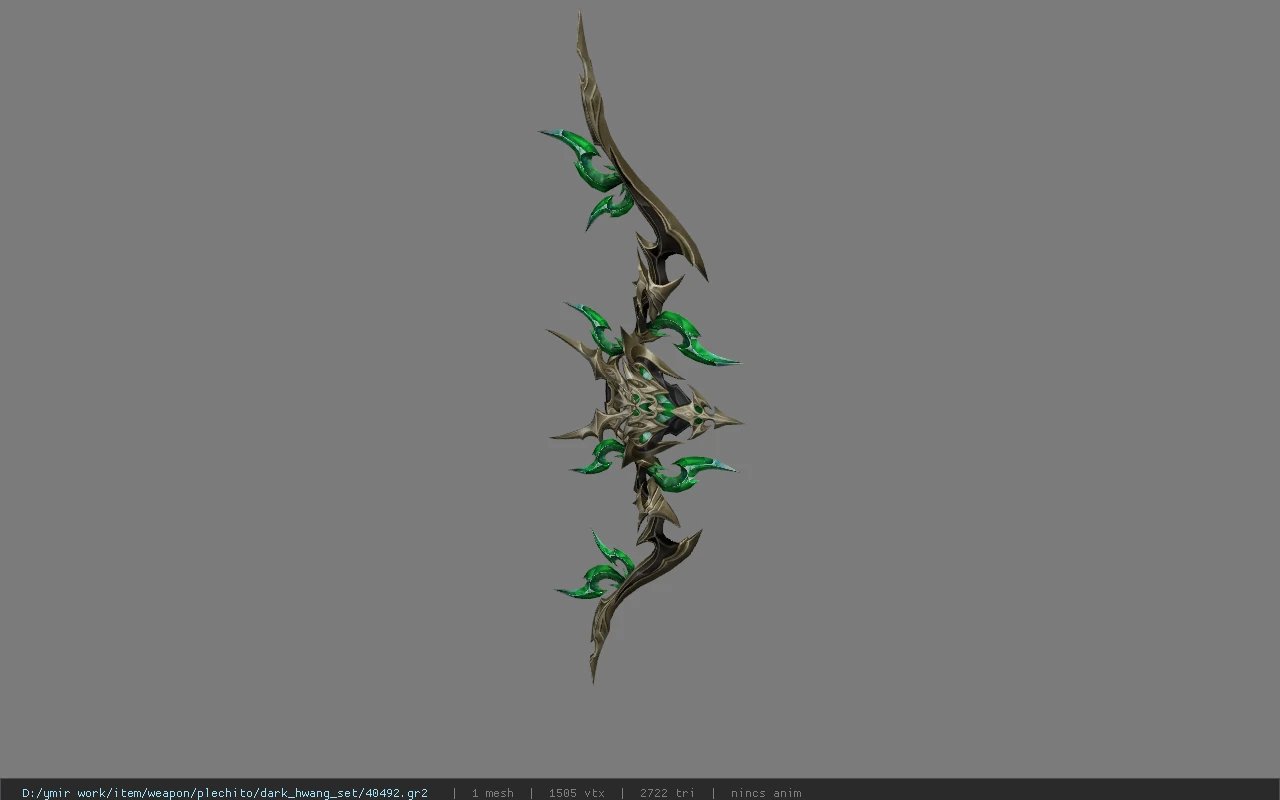Click the "1 mesh" status entry
The height and width of the screenshot is (800, 1280).
[493, 793]
